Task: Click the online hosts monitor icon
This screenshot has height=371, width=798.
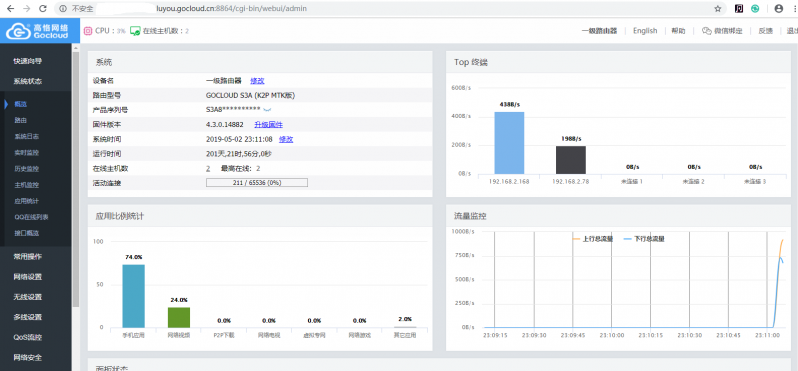Action: [x=135, y=31]
